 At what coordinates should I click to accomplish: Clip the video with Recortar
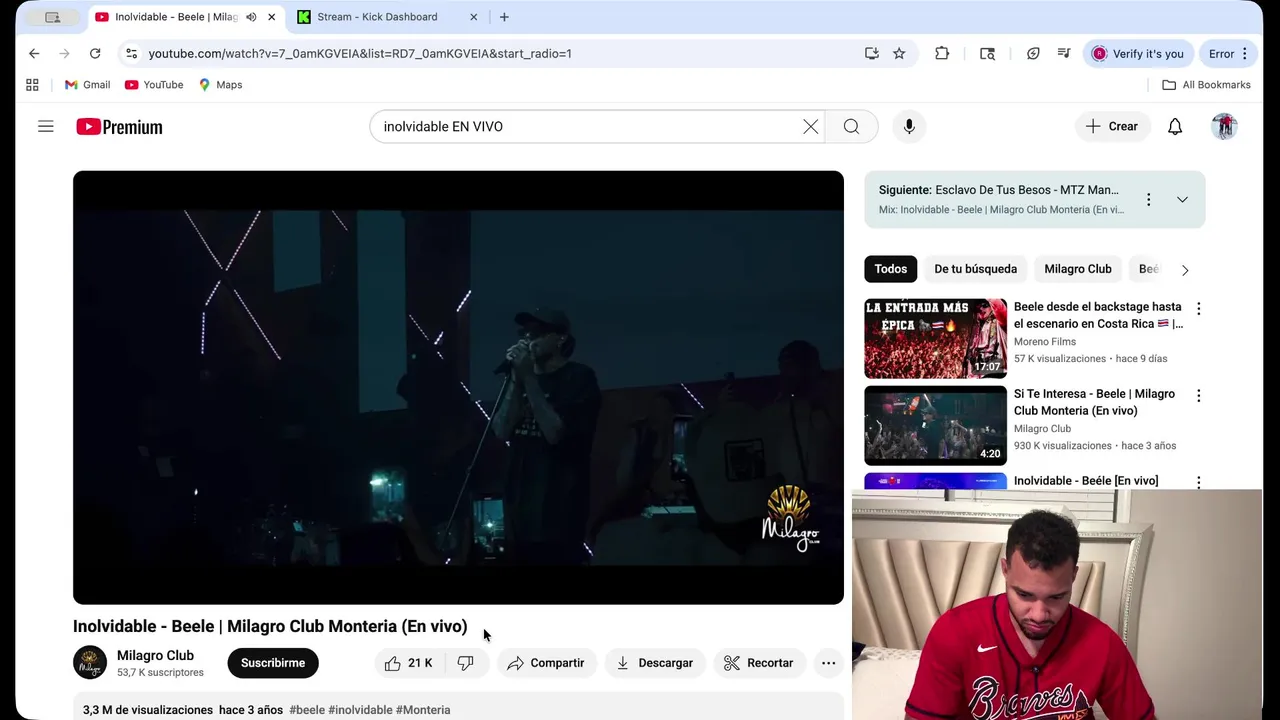[x=759, y=663]
